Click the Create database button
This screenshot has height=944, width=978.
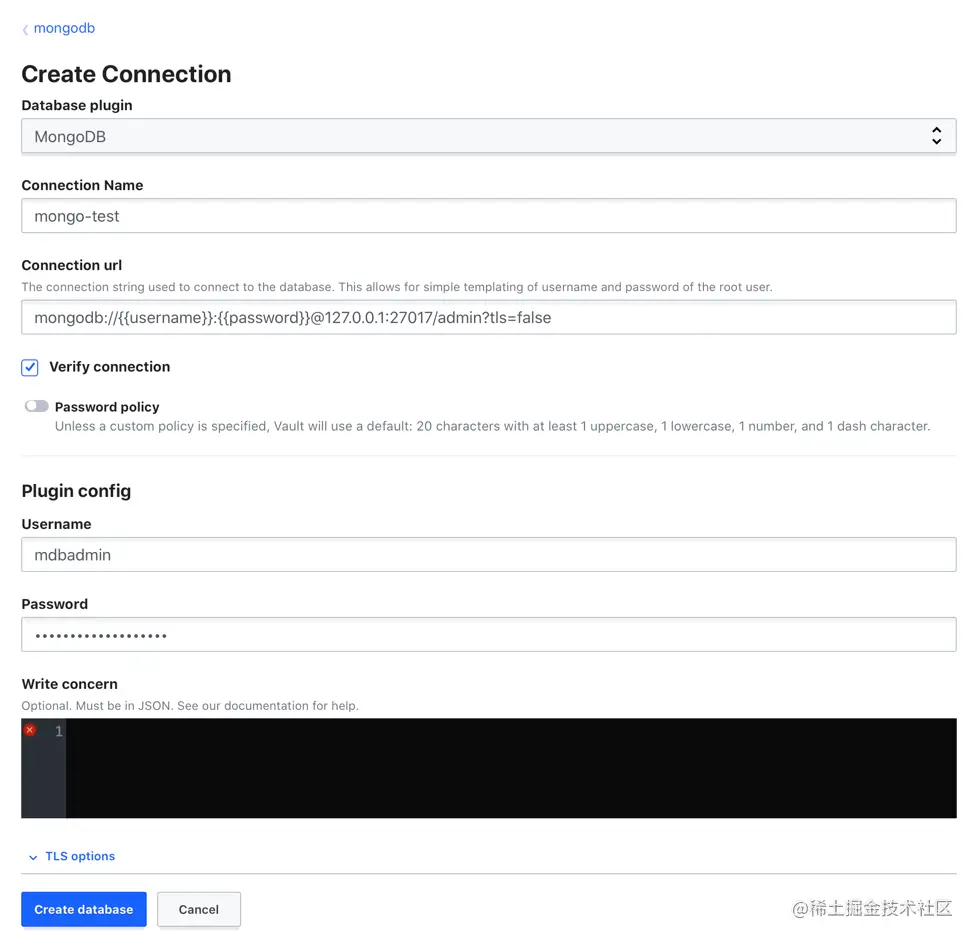84,909
